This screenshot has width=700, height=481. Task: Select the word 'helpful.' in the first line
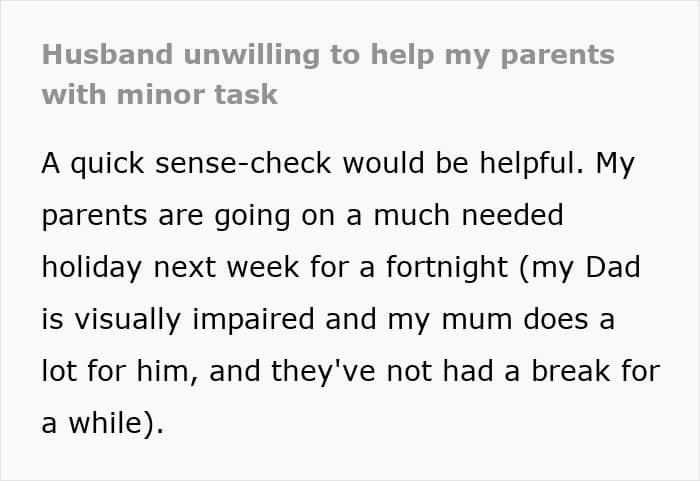[532, 163]
